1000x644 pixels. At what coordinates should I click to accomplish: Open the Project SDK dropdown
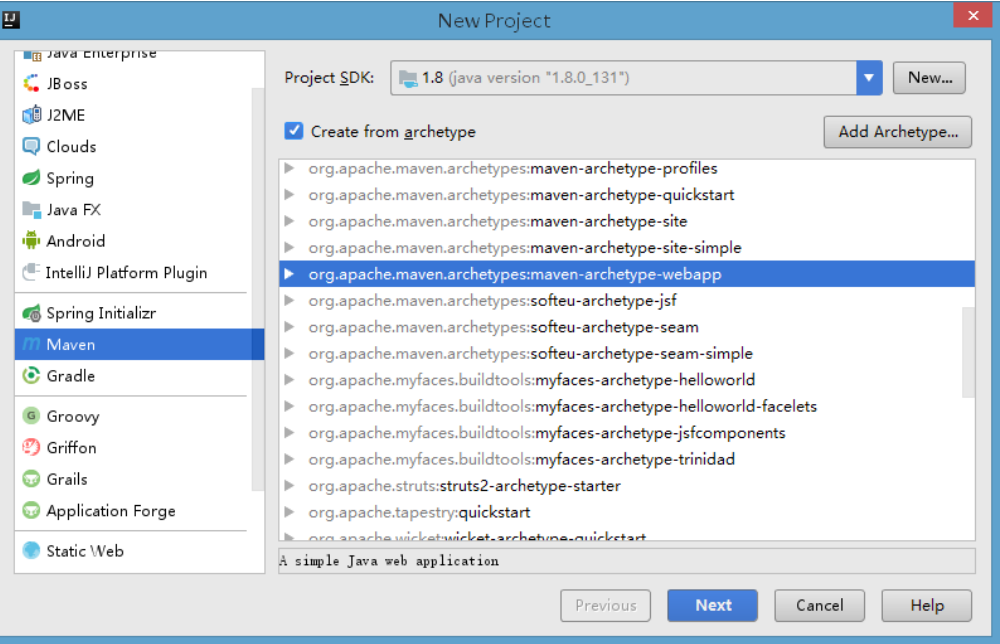[x=869, y=77]
